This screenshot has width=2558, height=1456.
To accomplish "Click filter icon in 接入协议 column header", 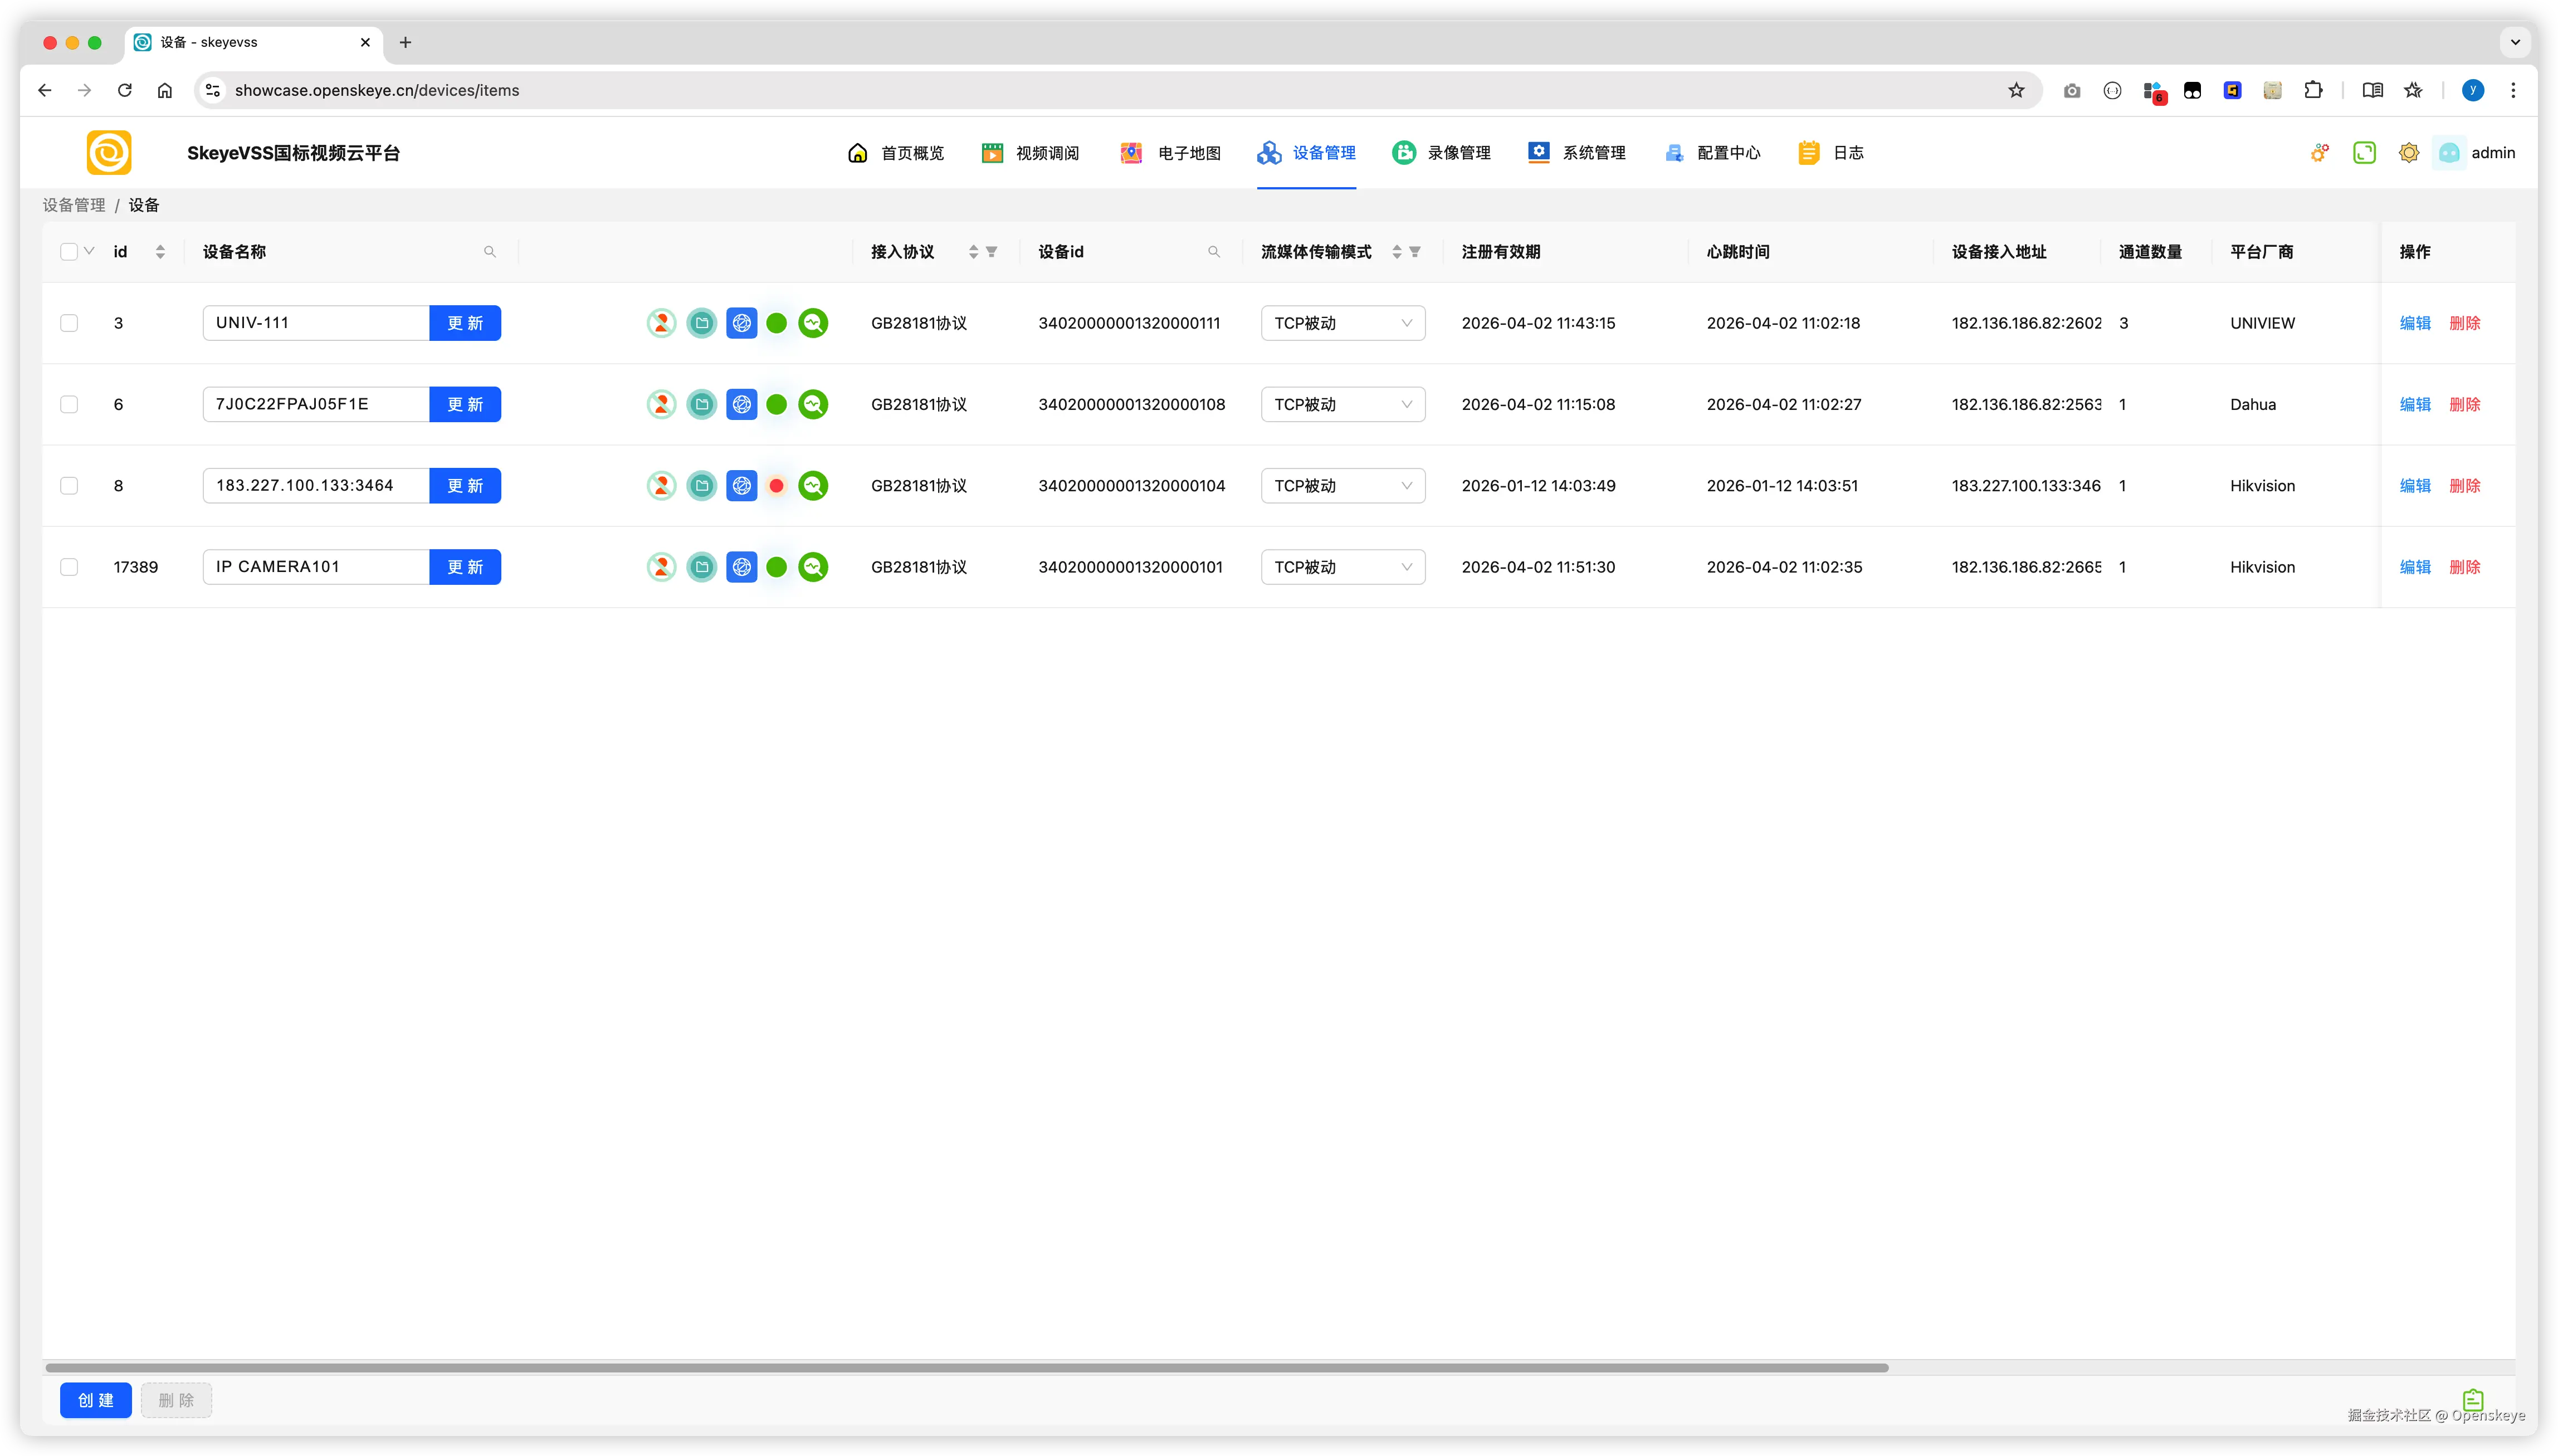I will (992, 252).
